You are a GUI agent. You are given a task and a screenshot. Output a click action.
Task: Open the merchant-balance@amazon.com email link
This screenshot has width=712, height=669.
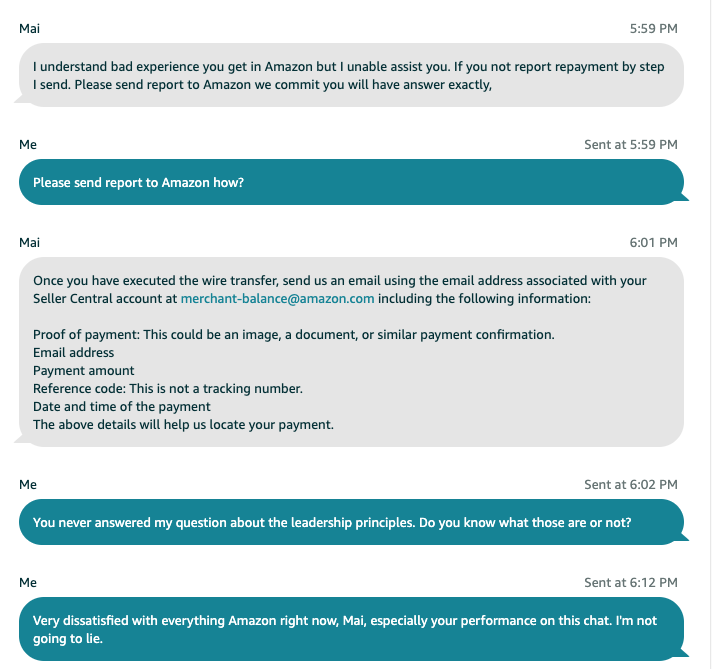(277, 299)
